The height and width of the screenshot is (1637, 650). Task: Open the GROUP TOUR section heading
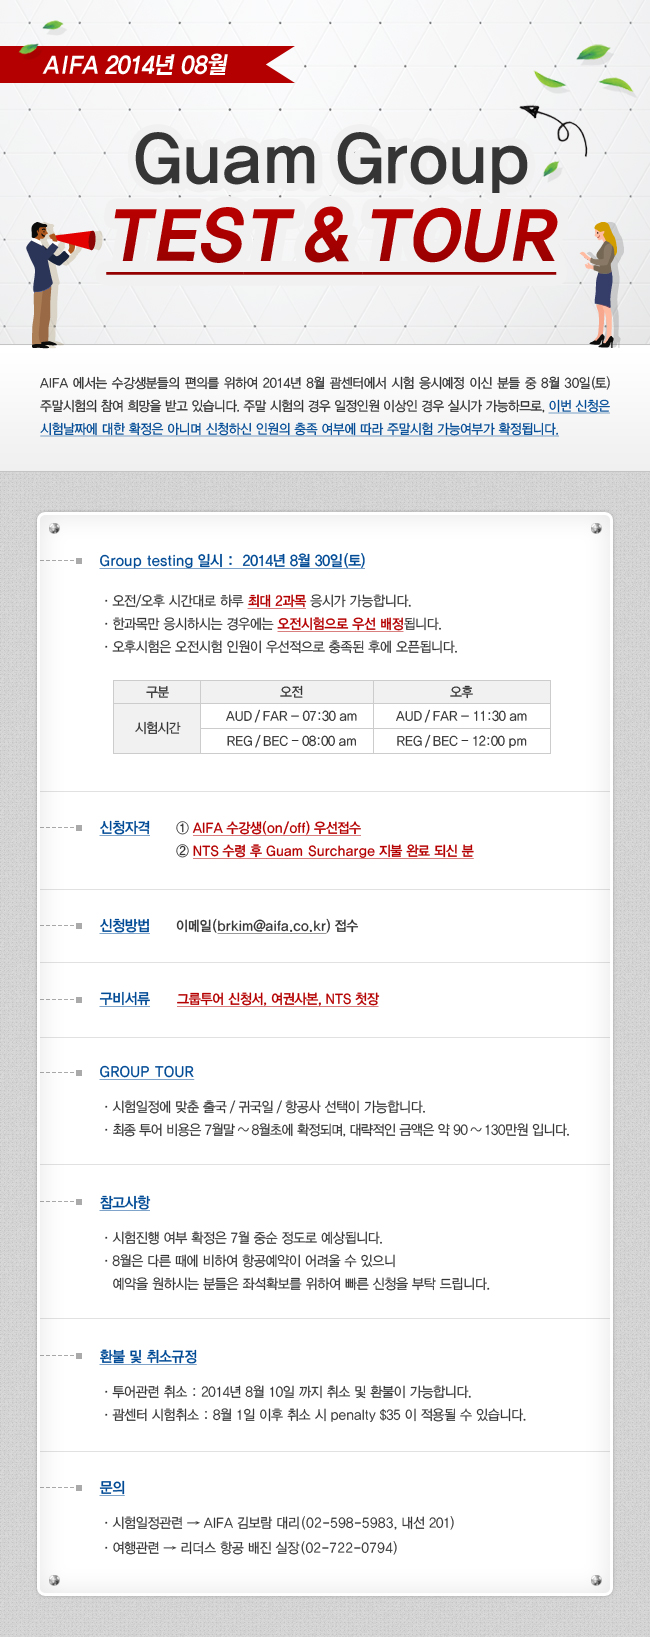point(147,1072)
